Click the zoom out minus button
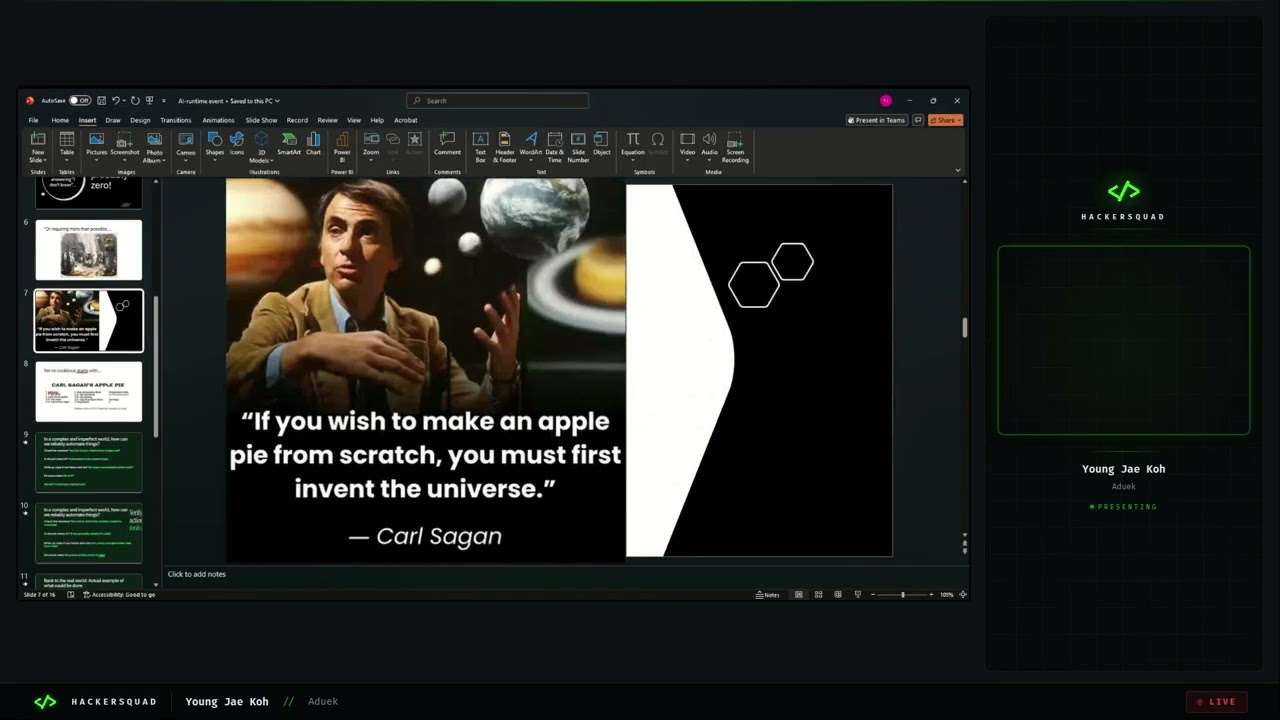The height and width of the screenshot is (720, 1280). point(872,595)
